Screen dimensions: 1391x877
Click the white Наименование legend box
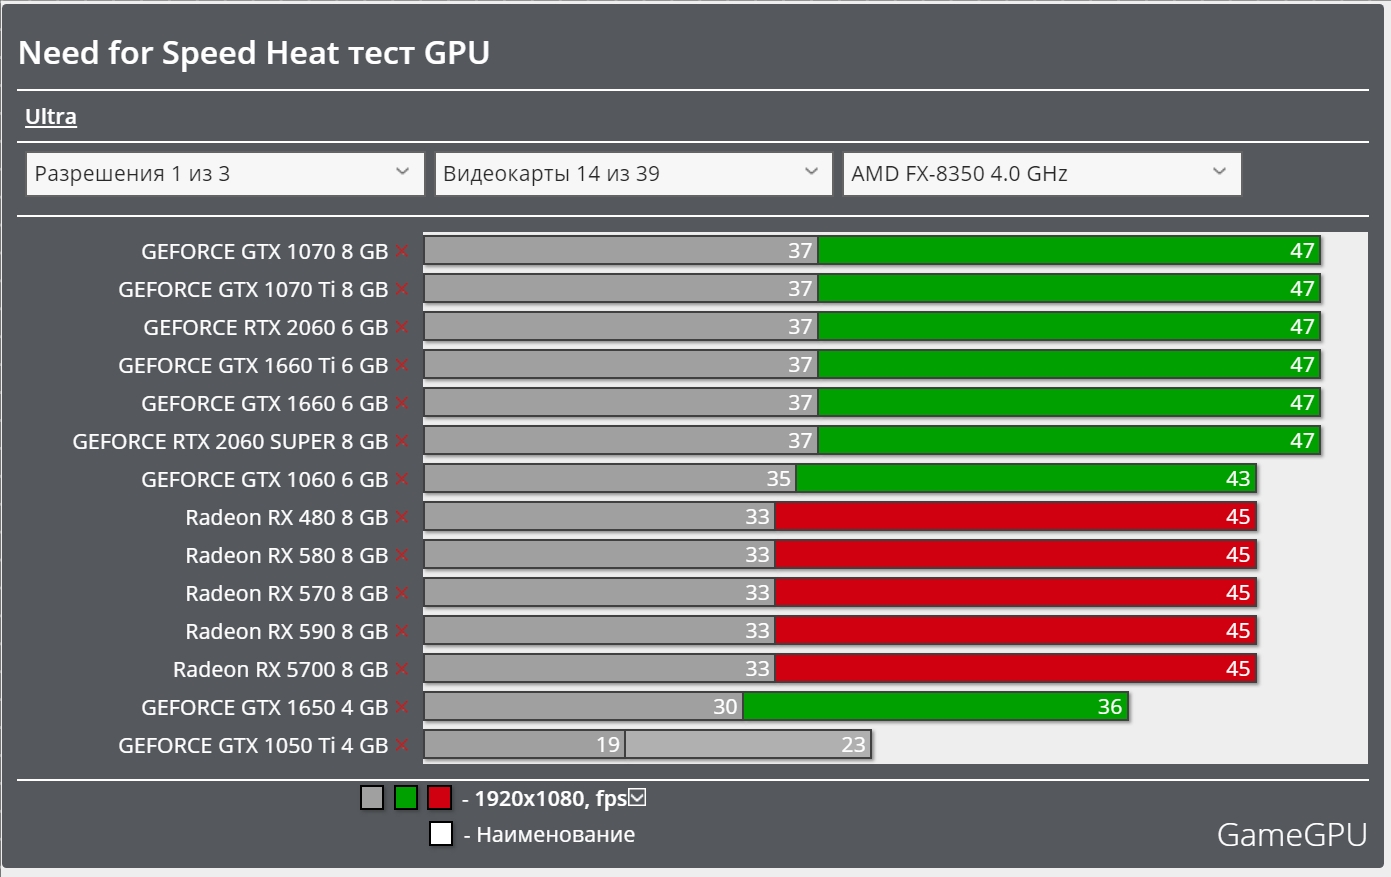tap(441, 834)
